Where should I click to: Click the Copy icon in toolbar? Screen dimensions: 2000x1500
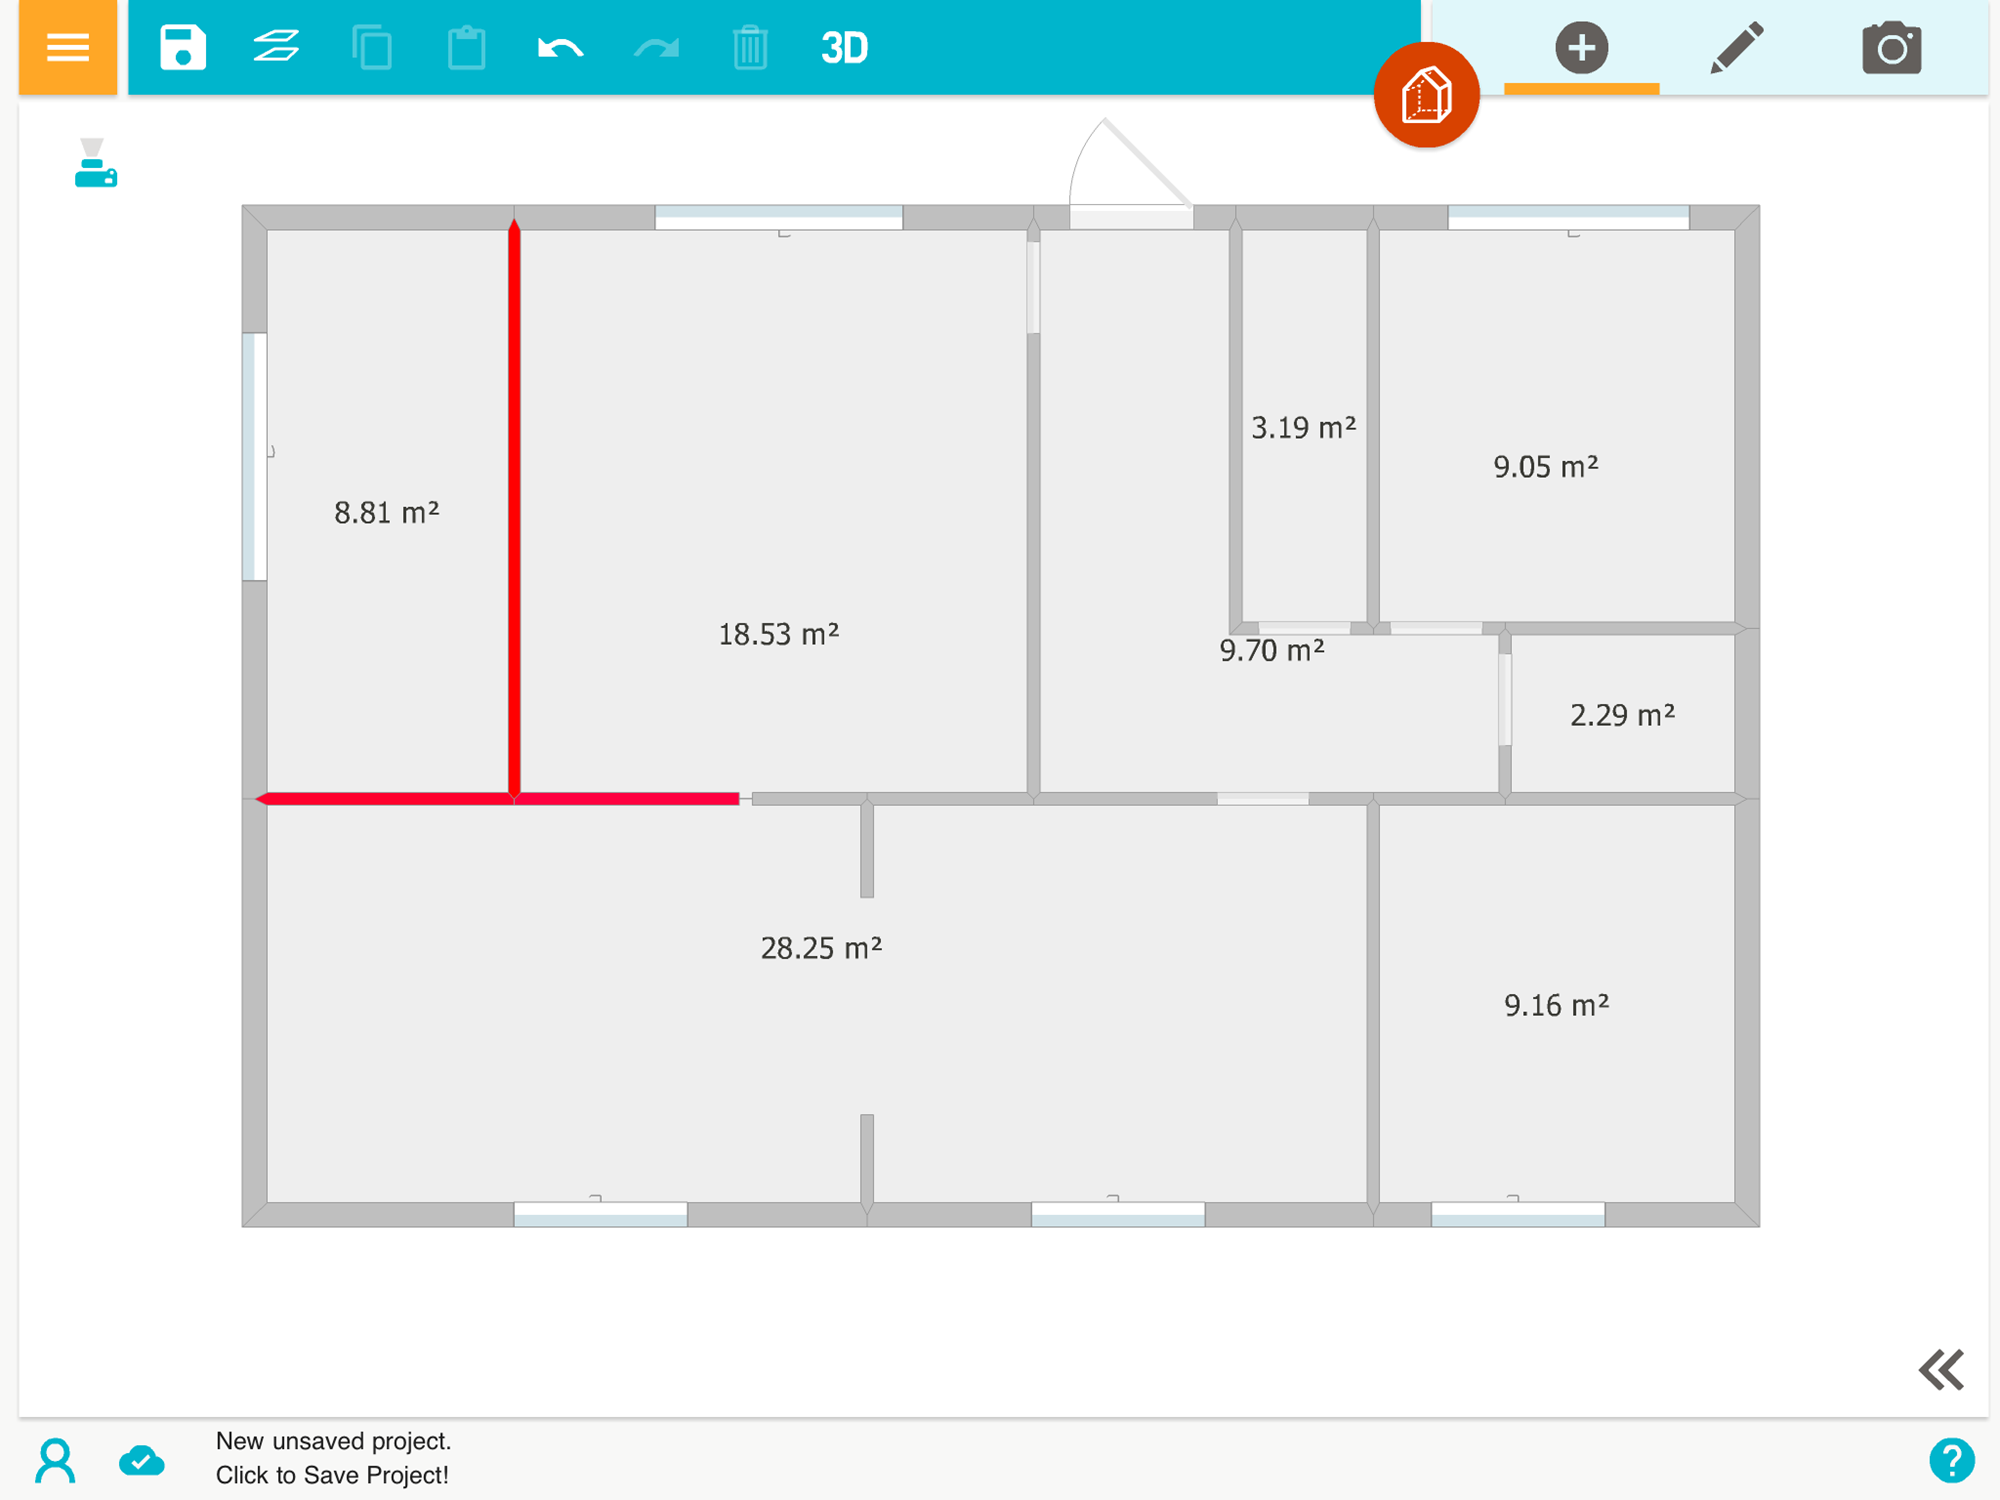pos(372,47)
